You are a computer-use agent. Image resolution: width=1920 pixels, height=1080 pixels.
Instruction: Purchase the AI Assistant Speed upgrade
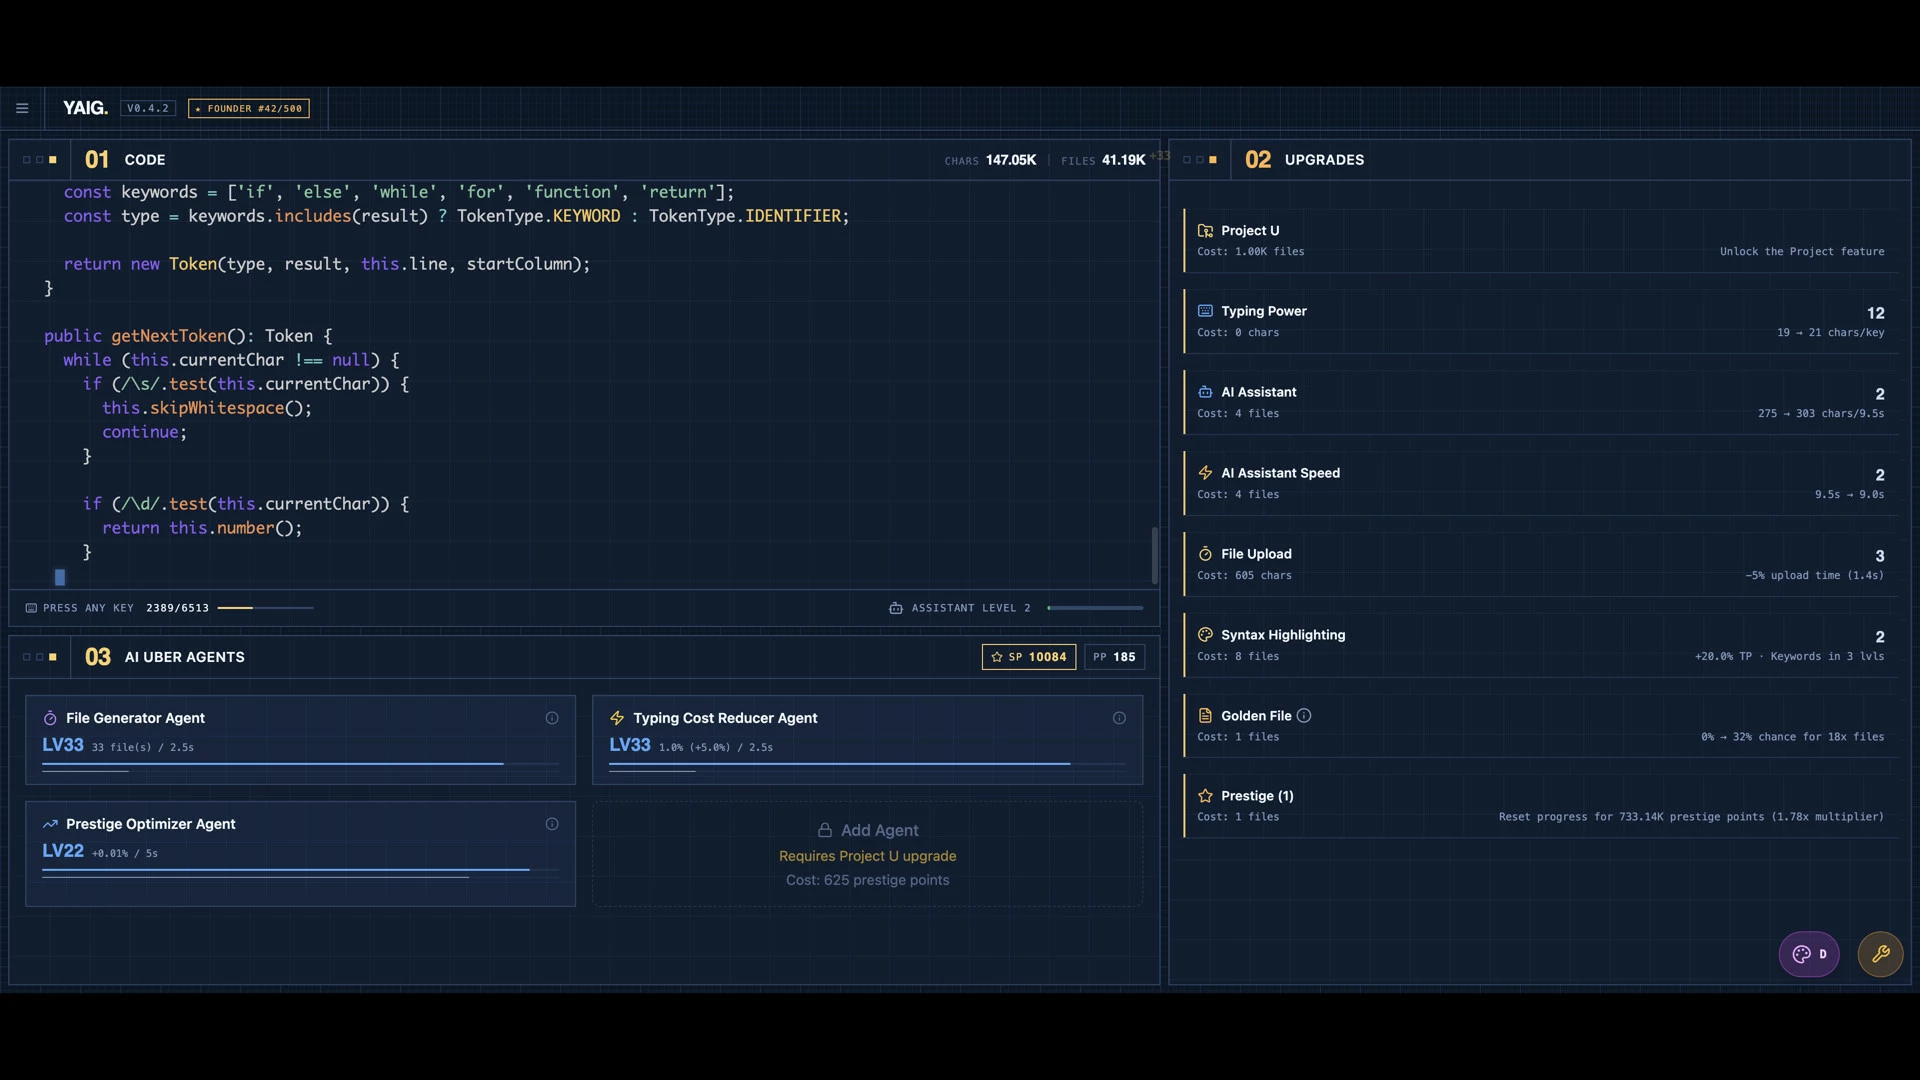coord(1541,483)
